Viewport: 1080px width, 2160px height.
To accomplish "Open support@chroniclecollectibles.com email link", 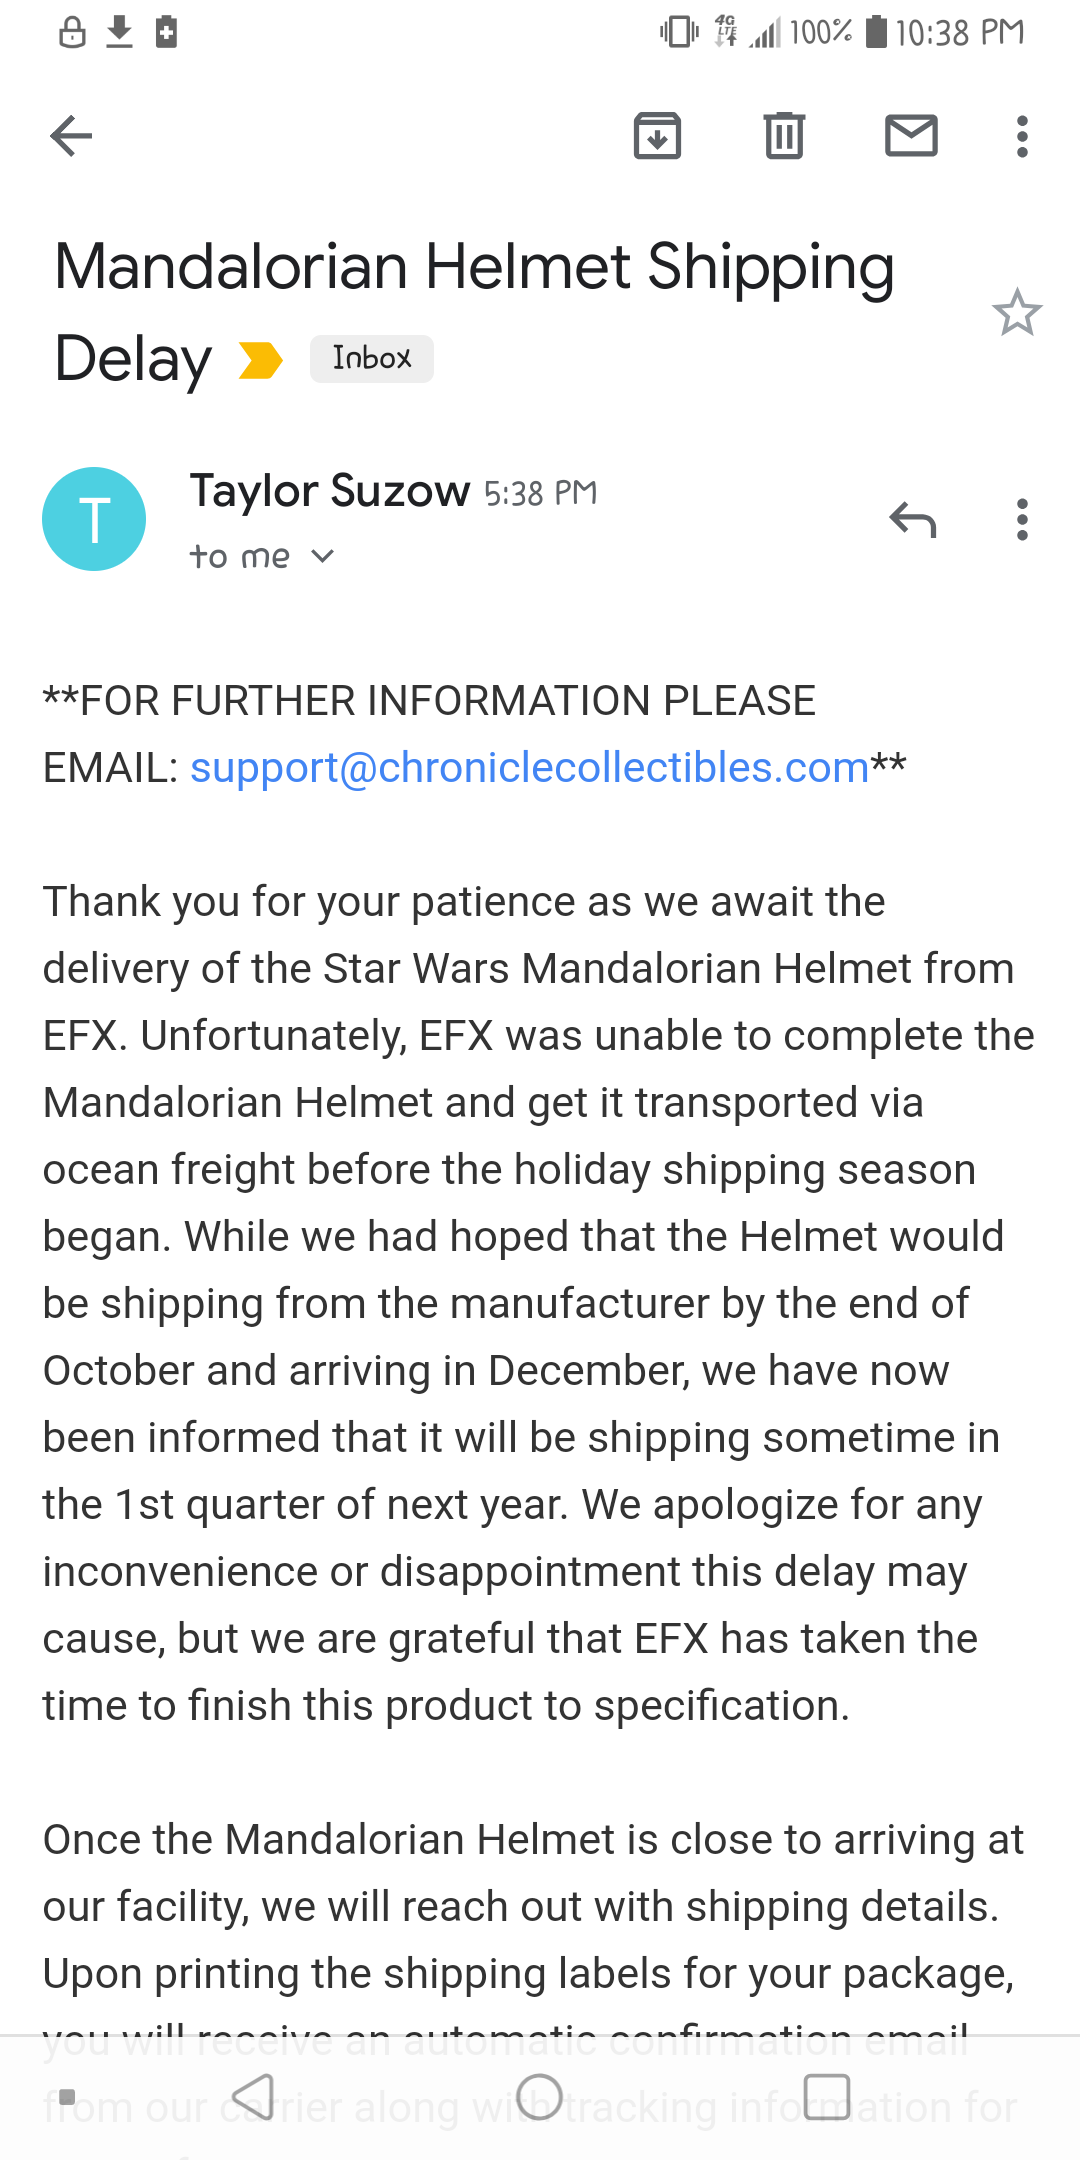I will click(x=529, y=768).
